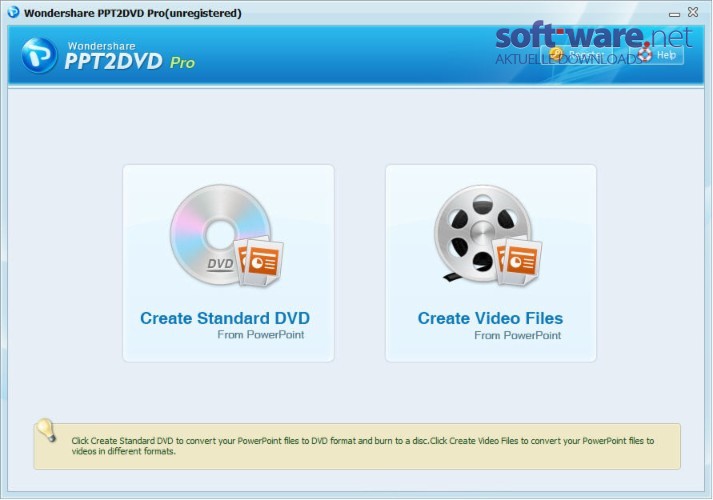Image resolution: width=713 pixels, height=500 pixels.
Task: Click the Create Standard DVD disc icon
Action: tap(226, 235)
